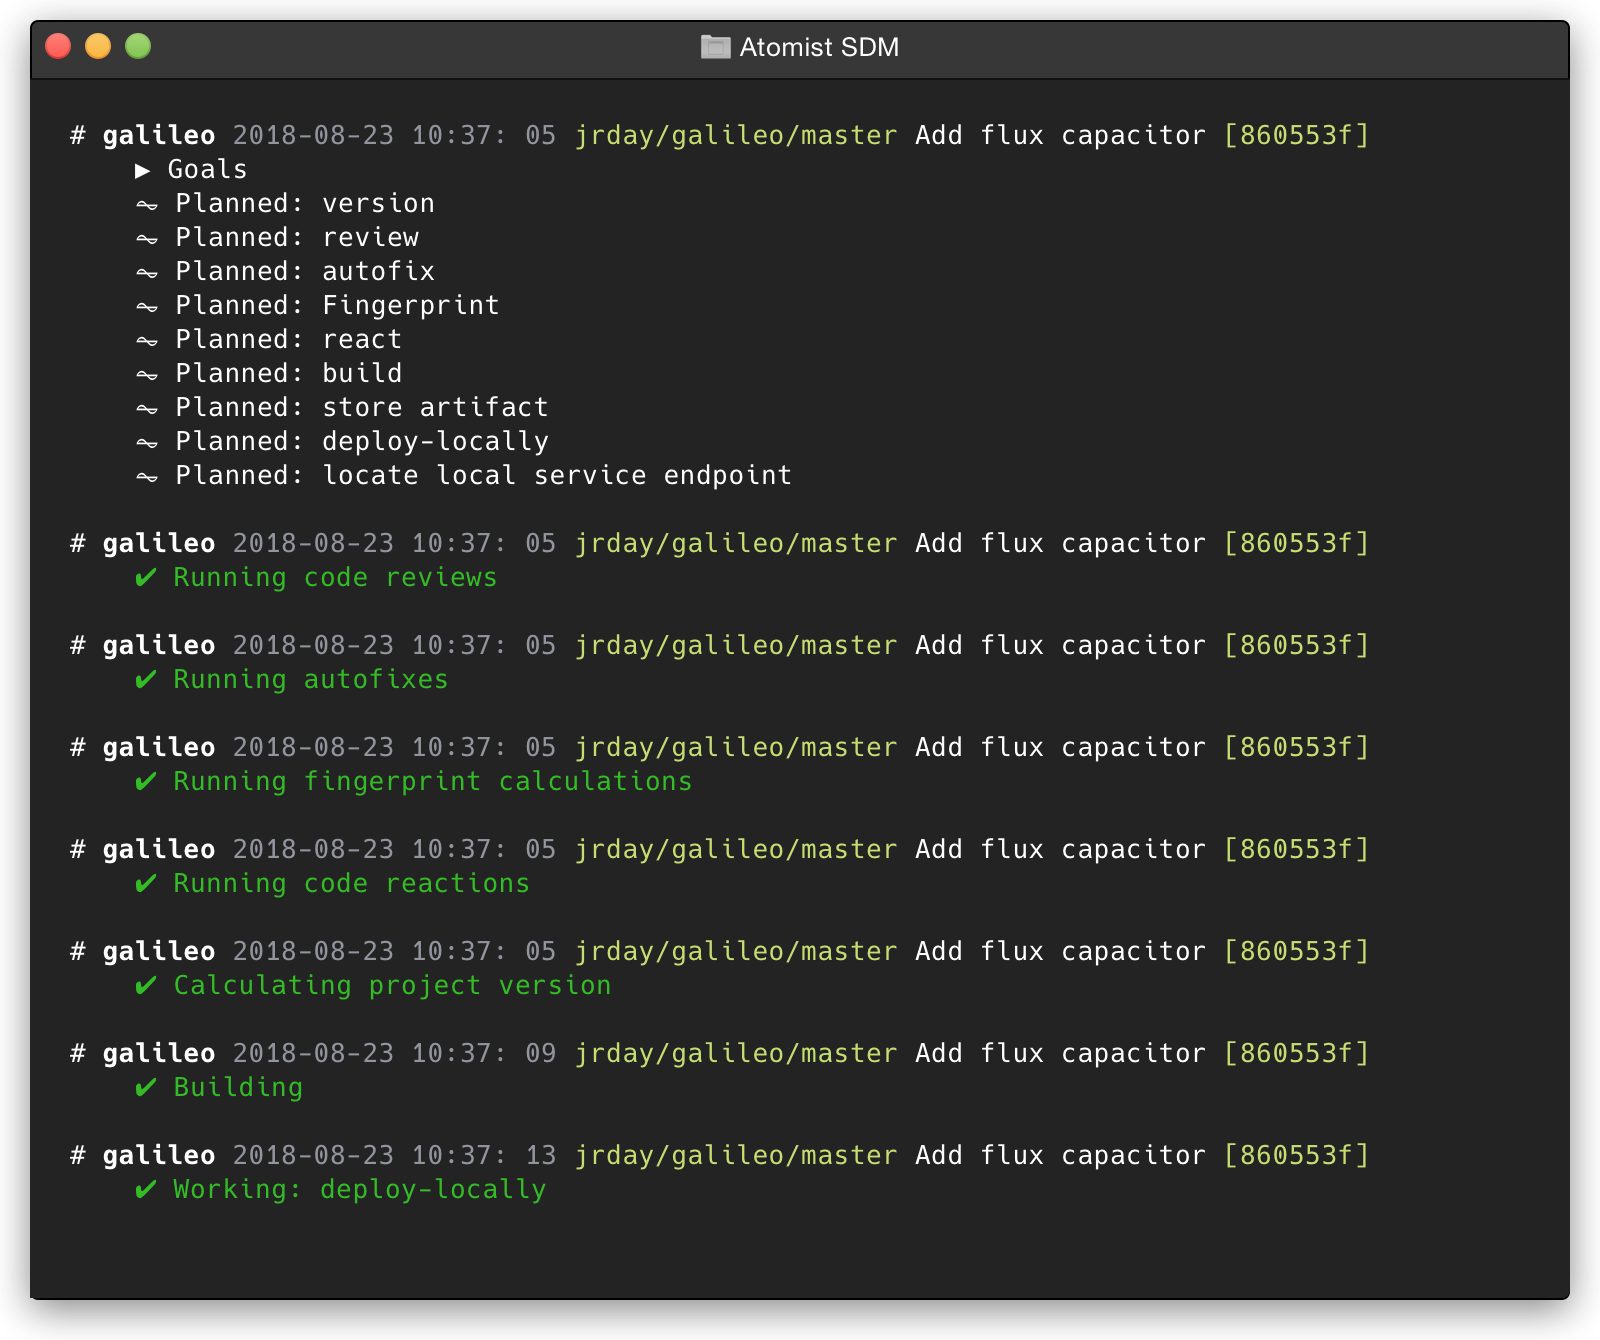Click the tilde icon before Planned: build
Viewport: 1600px width, 1340px height.
147,376
